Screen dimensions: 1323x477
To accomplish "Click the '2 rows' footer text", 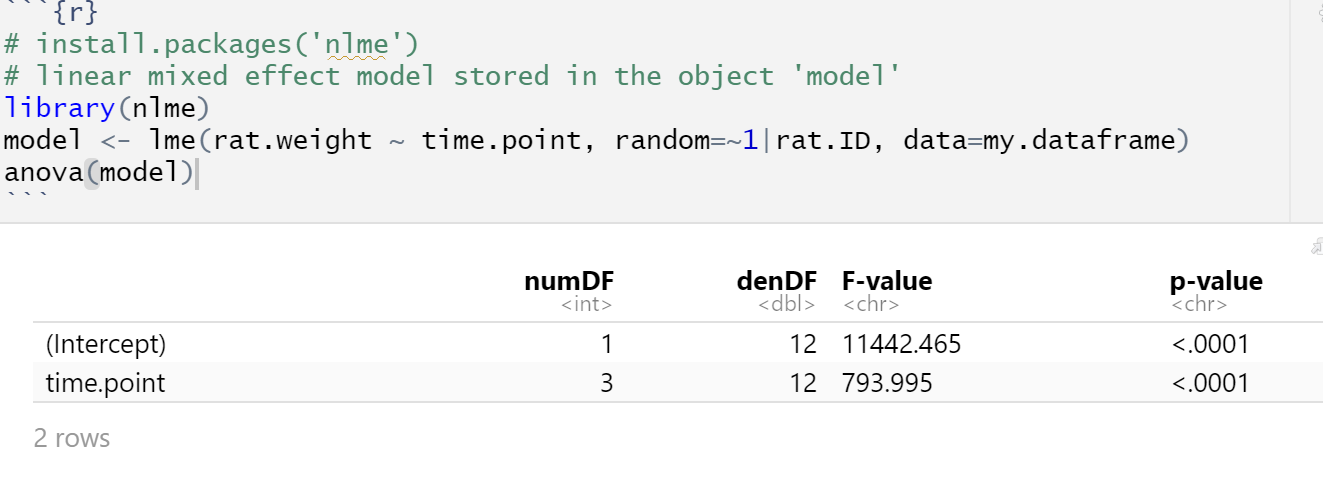I will click(x=72, y=438).
